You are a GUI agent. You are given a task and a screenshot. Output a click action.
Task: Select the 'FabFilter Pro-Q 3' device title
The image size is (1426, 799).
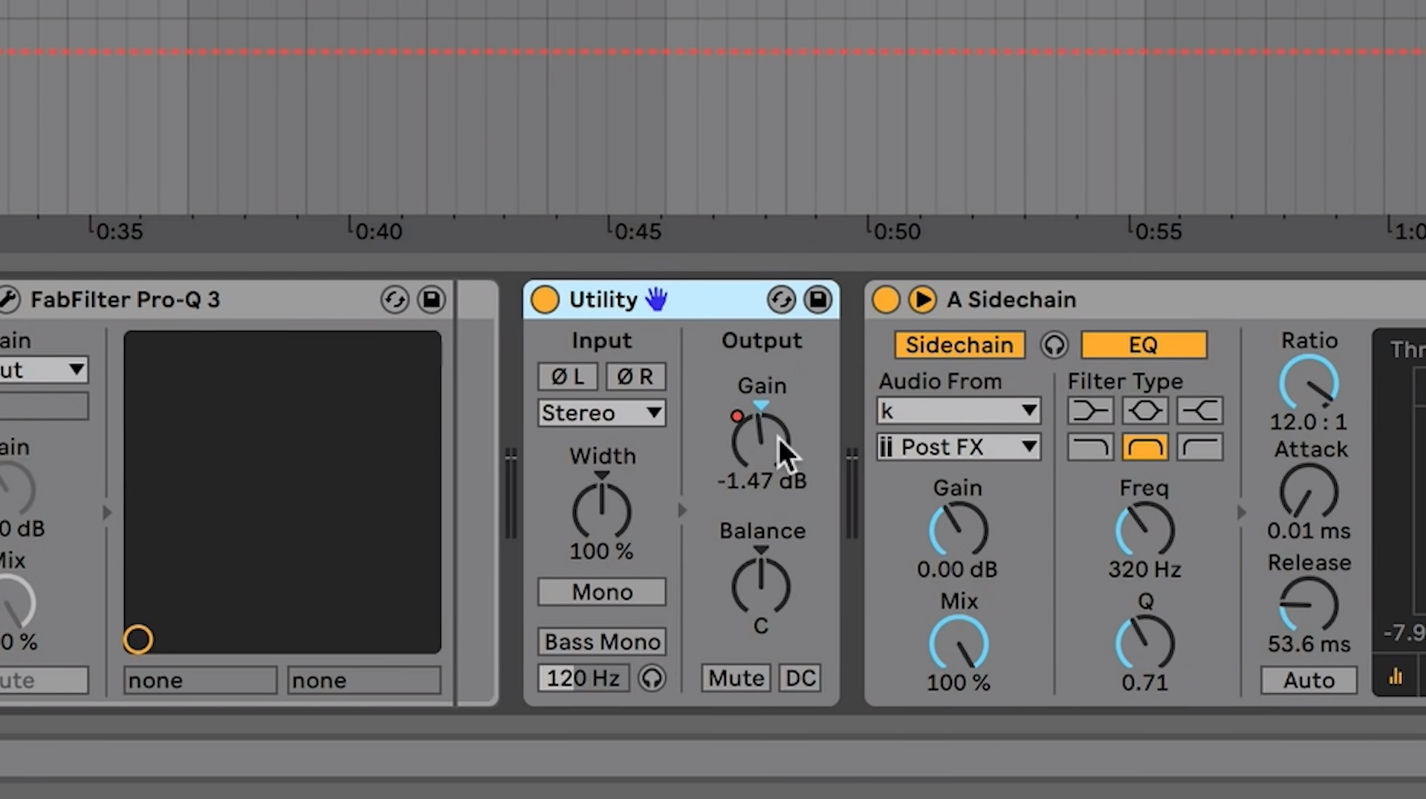coord(125,300)
